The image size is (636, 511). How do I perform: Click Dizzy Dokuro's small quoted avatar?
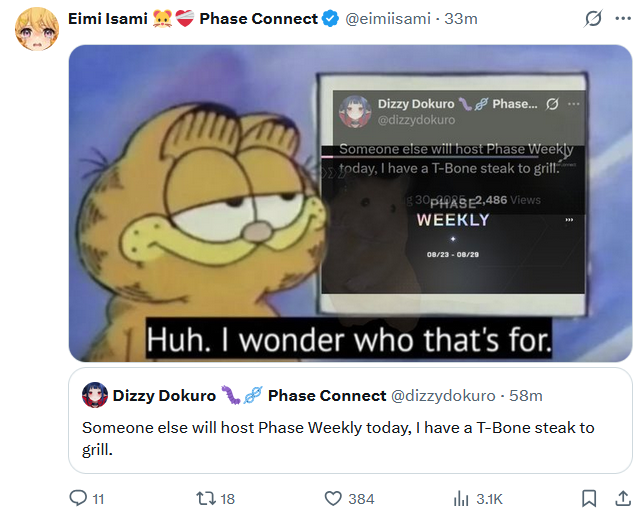(95, 395)
